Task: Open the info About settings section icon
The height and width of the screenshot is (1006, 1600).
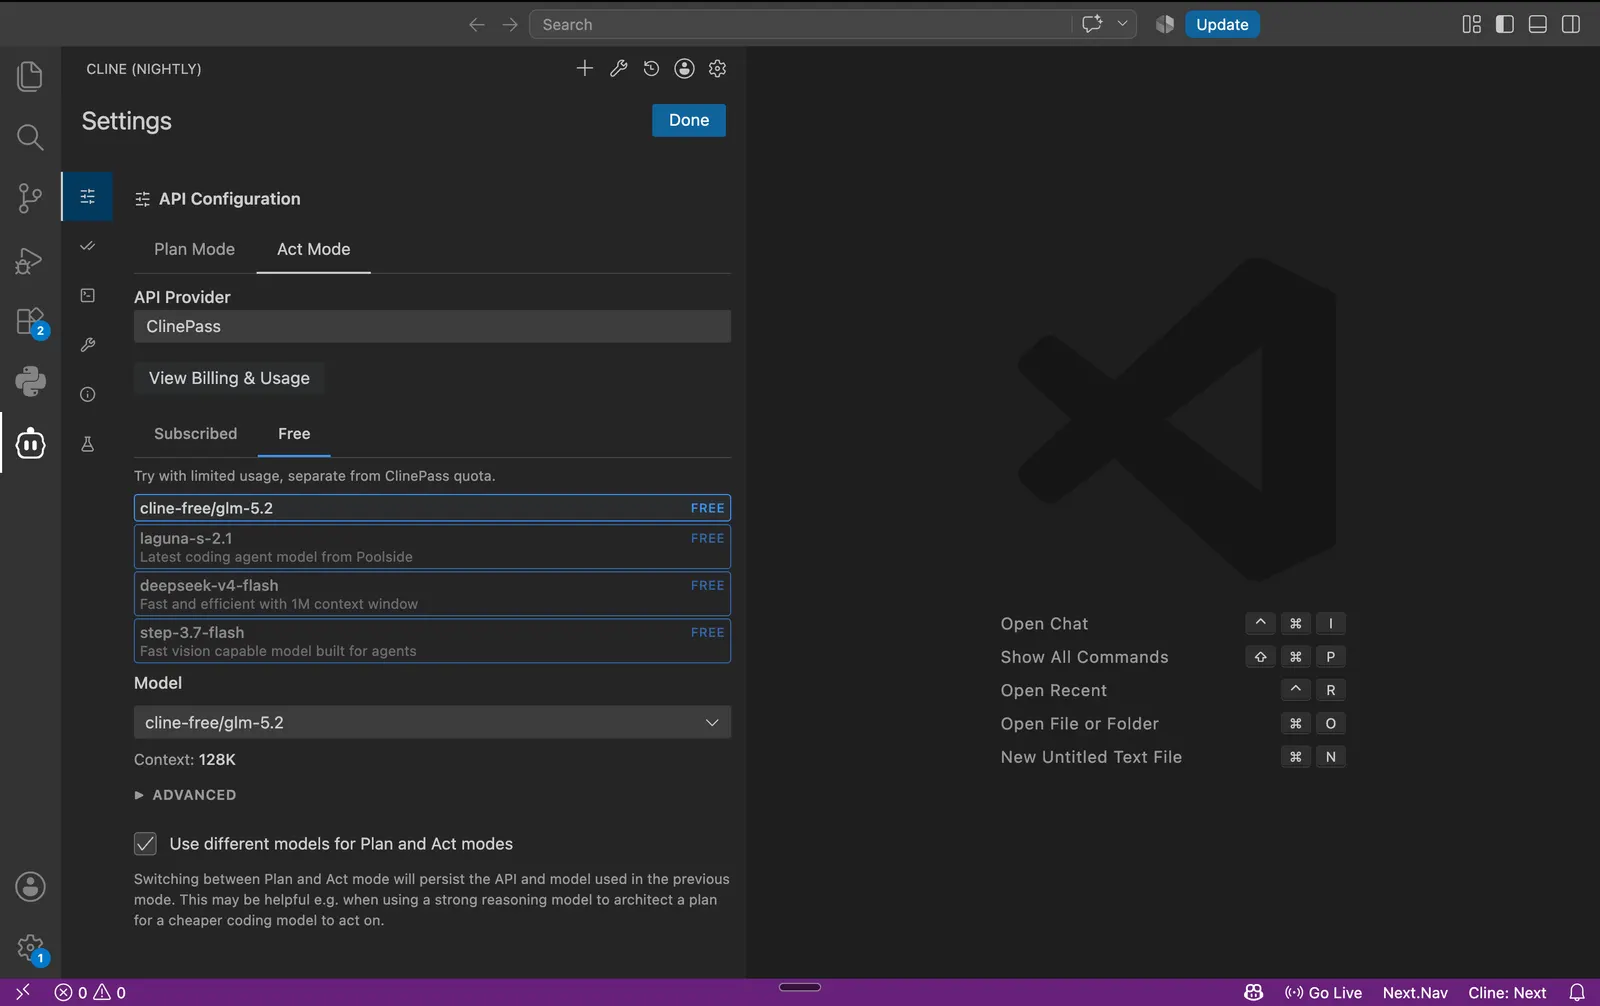Action: coord(88,394)
